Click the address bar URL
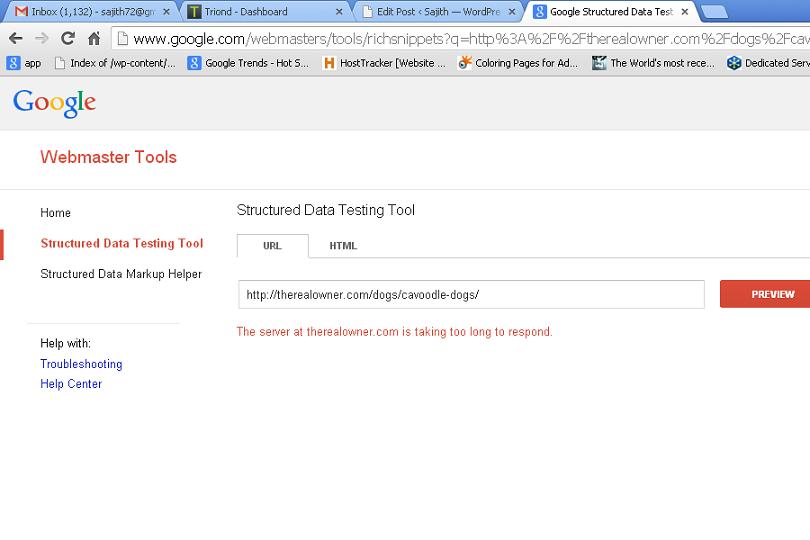Screen dimensions: 810x540 pos(470,39)
